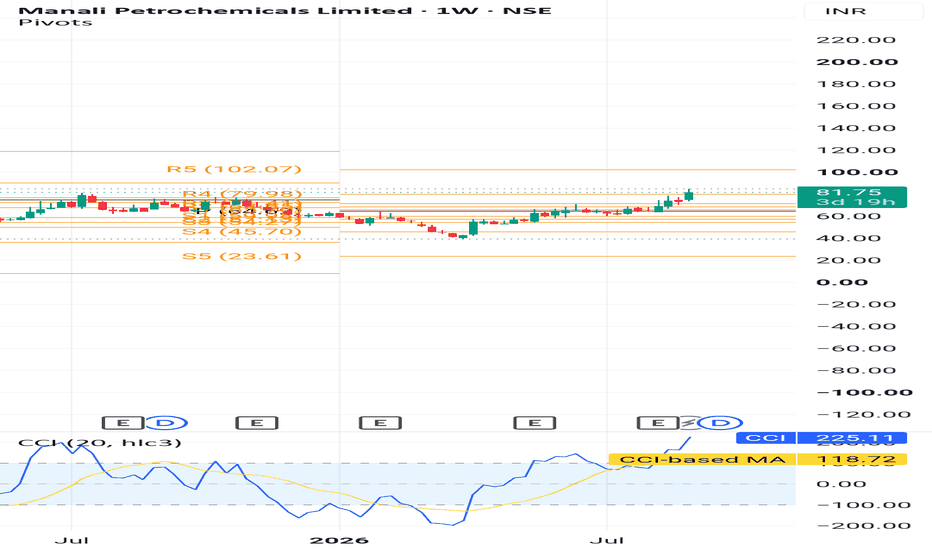Click the green 81.75 current price label
Screen dimensions: 932x550
[x=852, y=197]
